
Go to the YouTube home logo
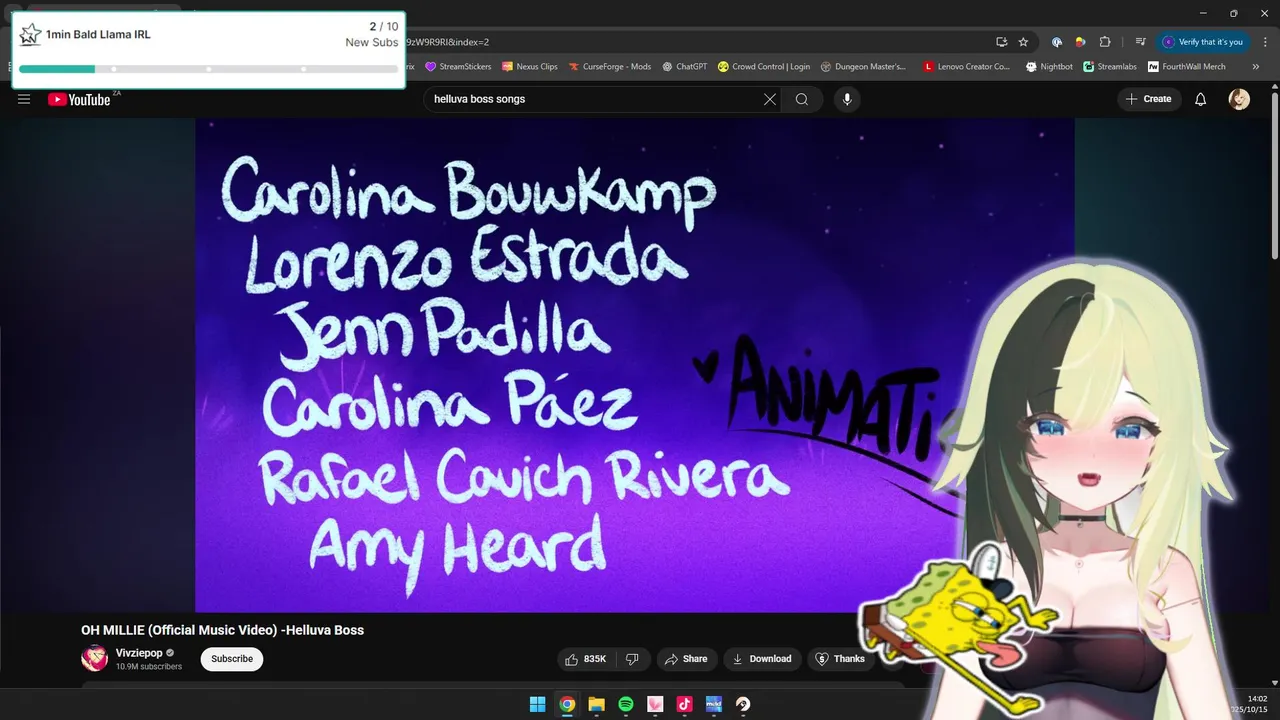coord(79,99)
